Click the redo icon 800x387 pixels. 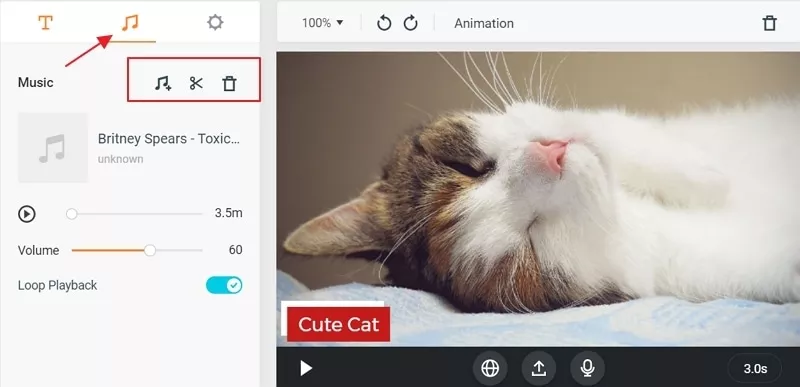(411, 23)
